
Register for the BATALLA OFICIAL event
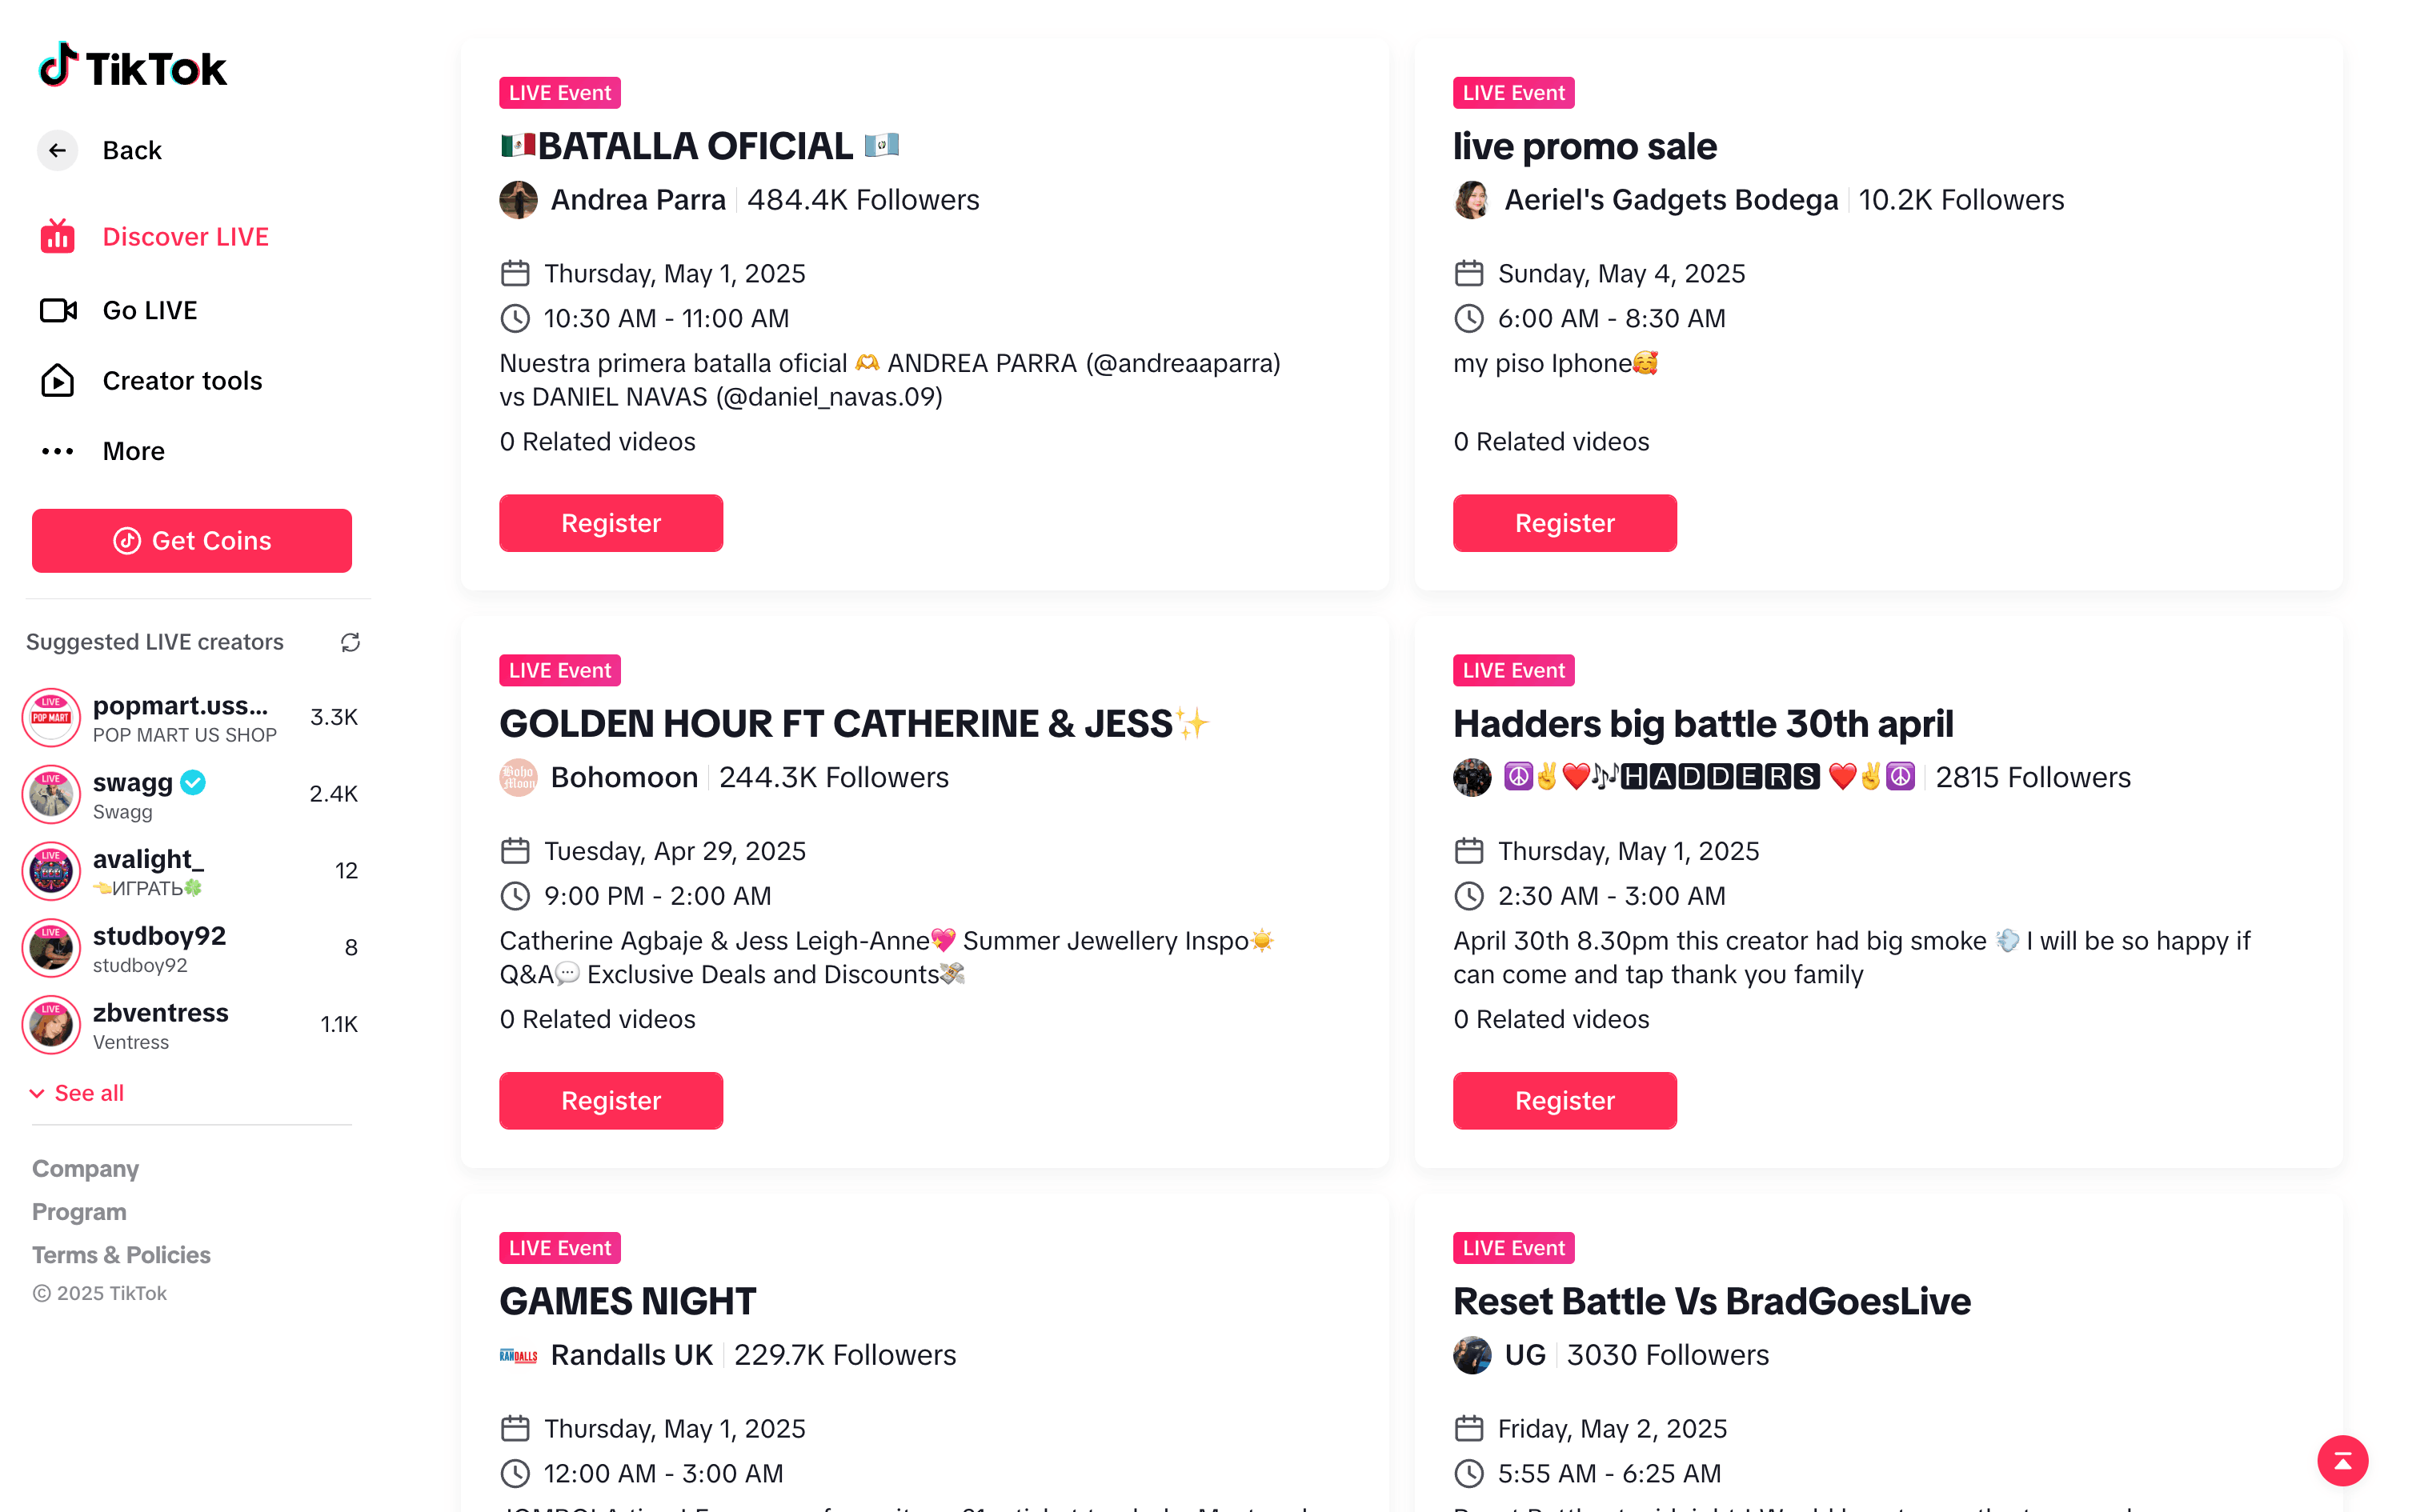click(611, 523)
